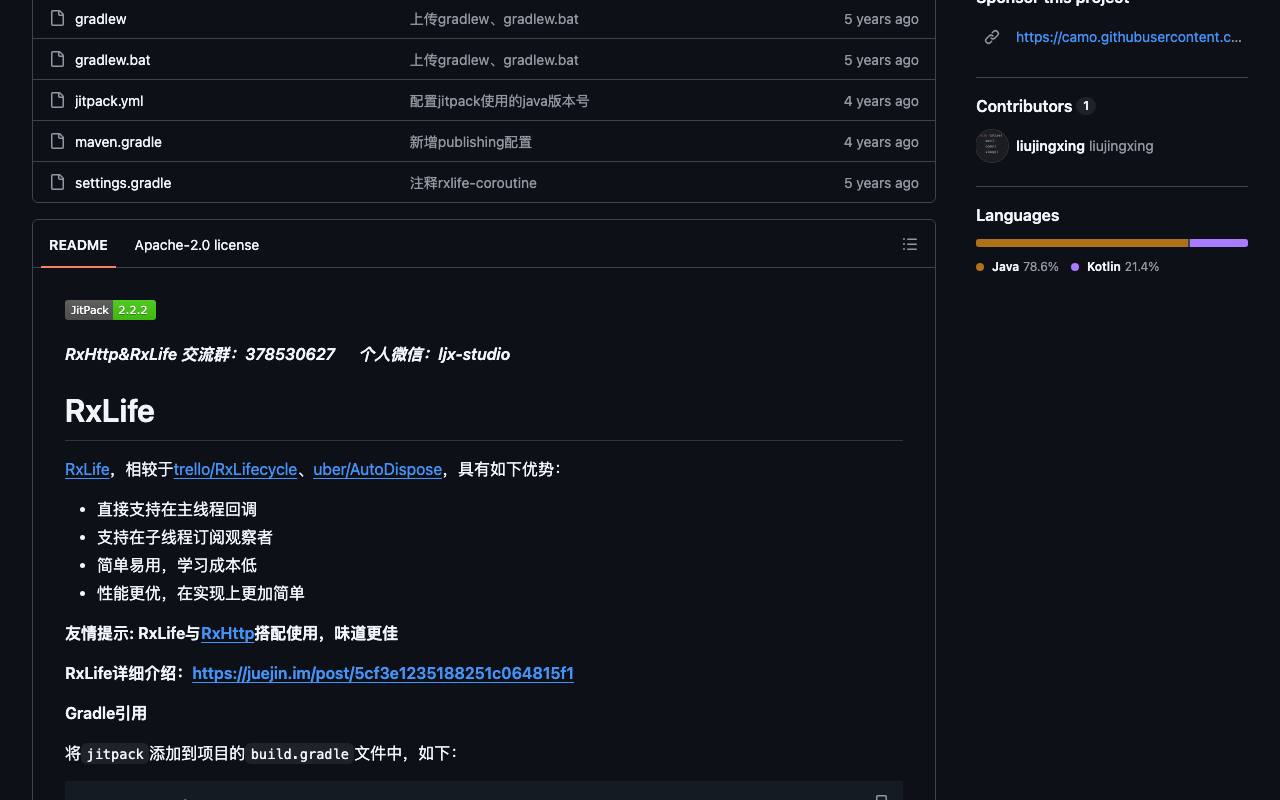Follow the RxHttp link in the tip line
Screen dimensions: 1280x800
tap(228, 633)
